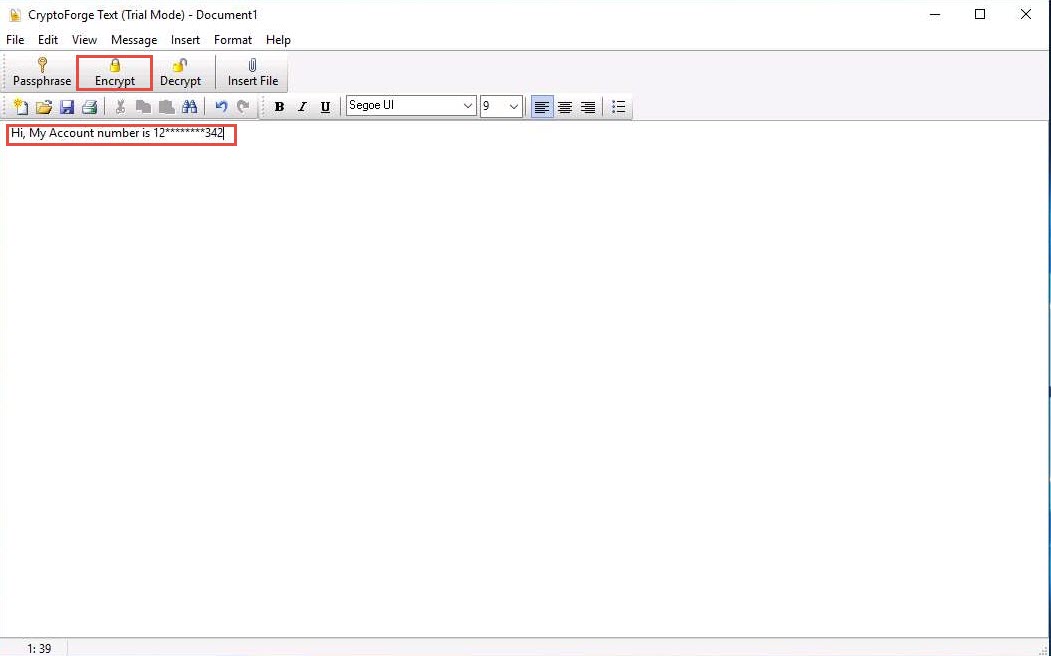Screen dimensions: 1051x656
Task: Click the Encrypt padlock button
Action: click(115, 72)
